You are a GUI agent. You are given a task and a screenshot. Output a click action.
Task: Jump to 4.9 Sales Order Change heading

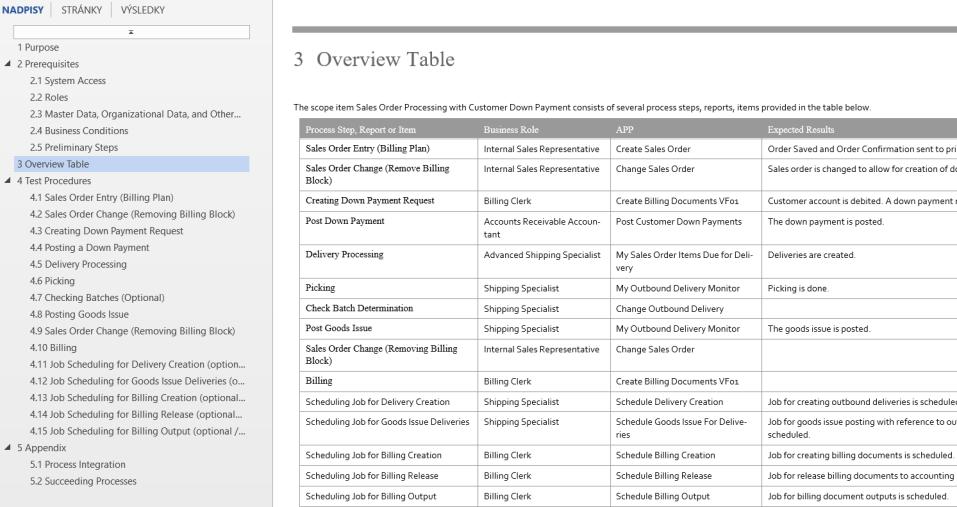(132, 331)
